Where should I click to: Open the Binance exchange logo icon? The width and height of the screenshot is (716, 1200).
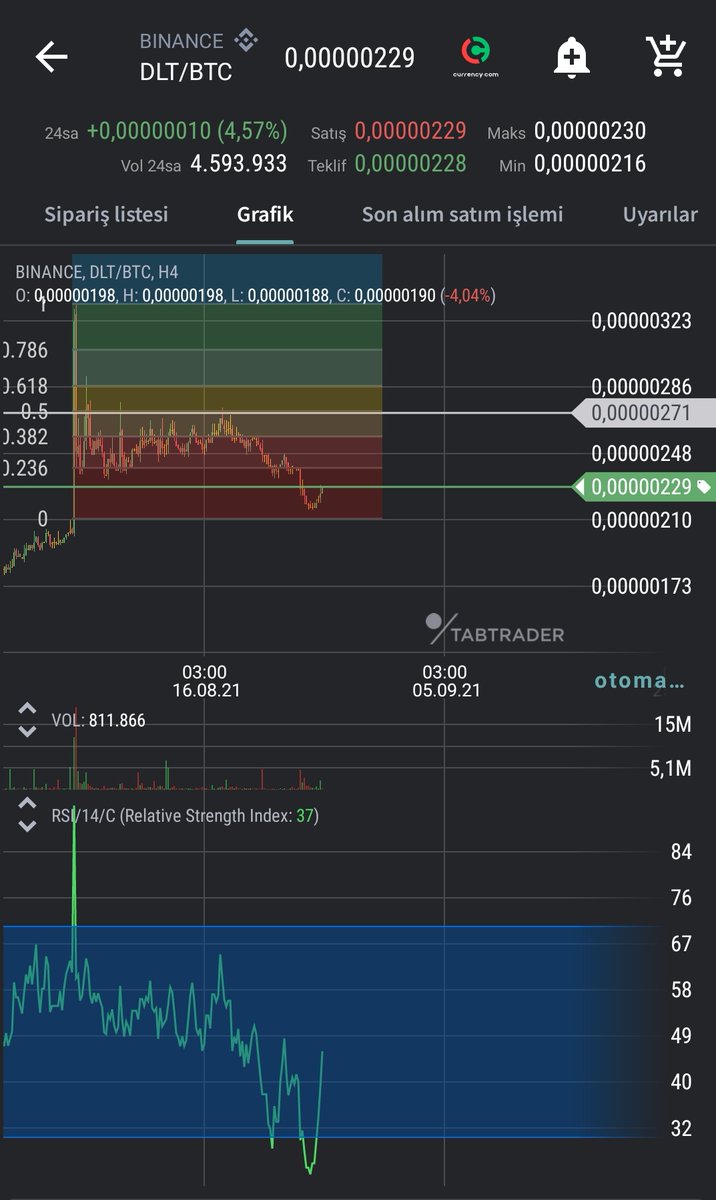tap(245, 41)
